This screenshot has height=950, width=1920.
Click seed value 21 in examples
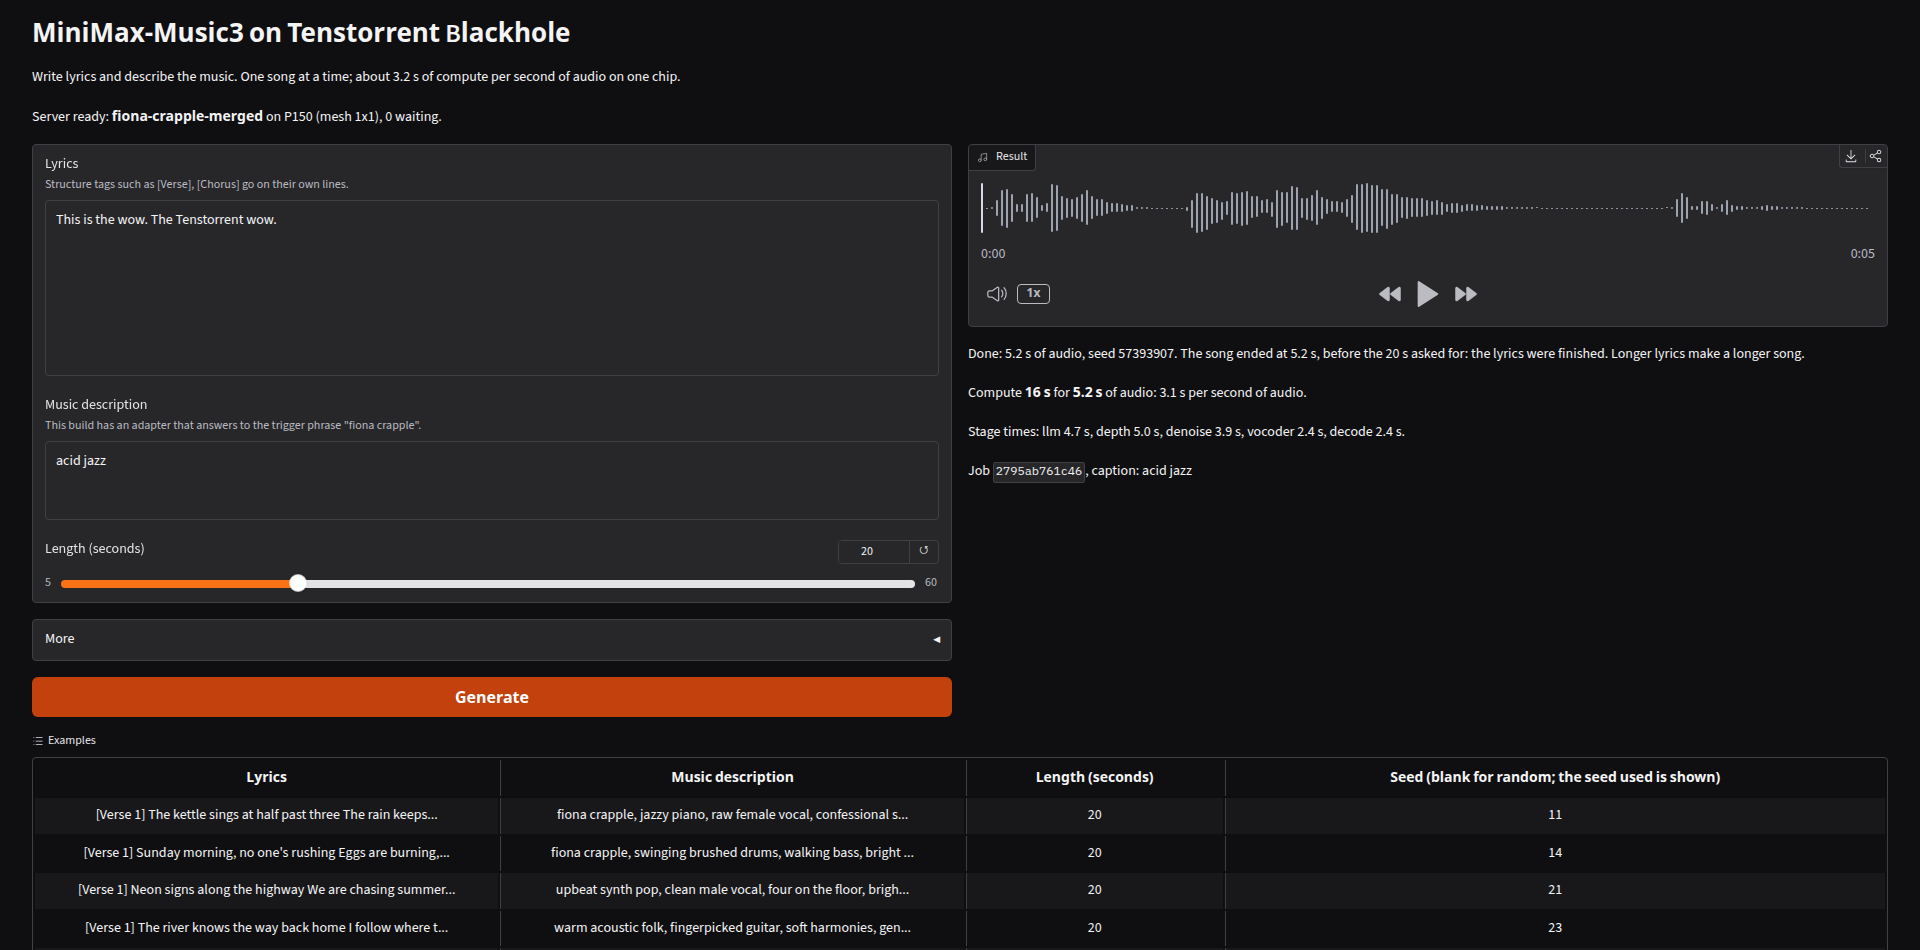click(1555, 890)
